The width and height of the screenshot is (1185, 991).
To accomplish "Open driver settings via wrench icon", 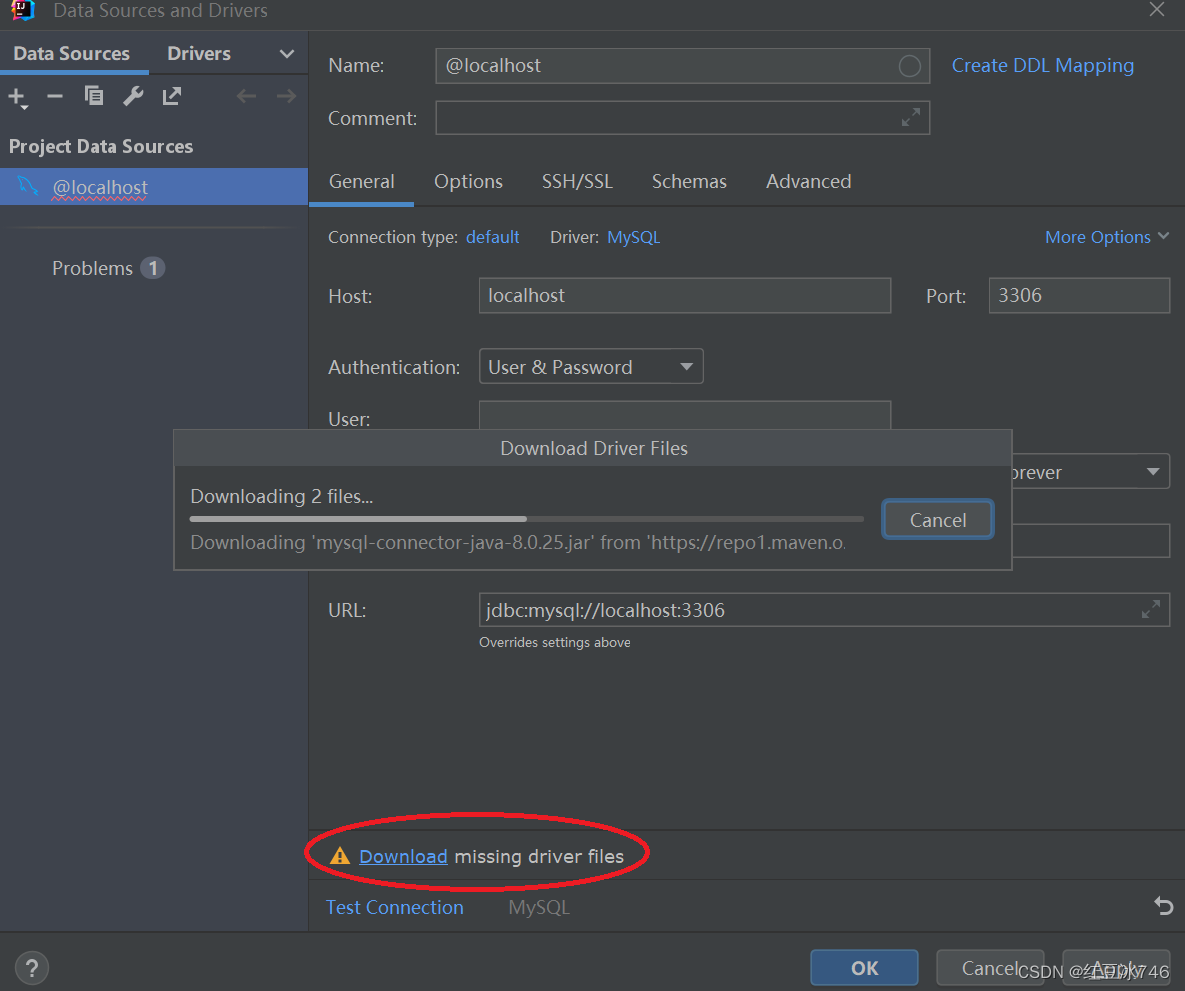I will coord(133,96).
